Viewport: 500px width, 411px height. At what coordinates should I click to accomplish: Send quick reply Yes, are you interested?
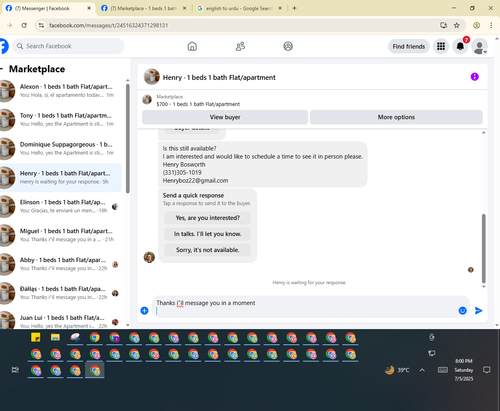click(x=208, y=218)
